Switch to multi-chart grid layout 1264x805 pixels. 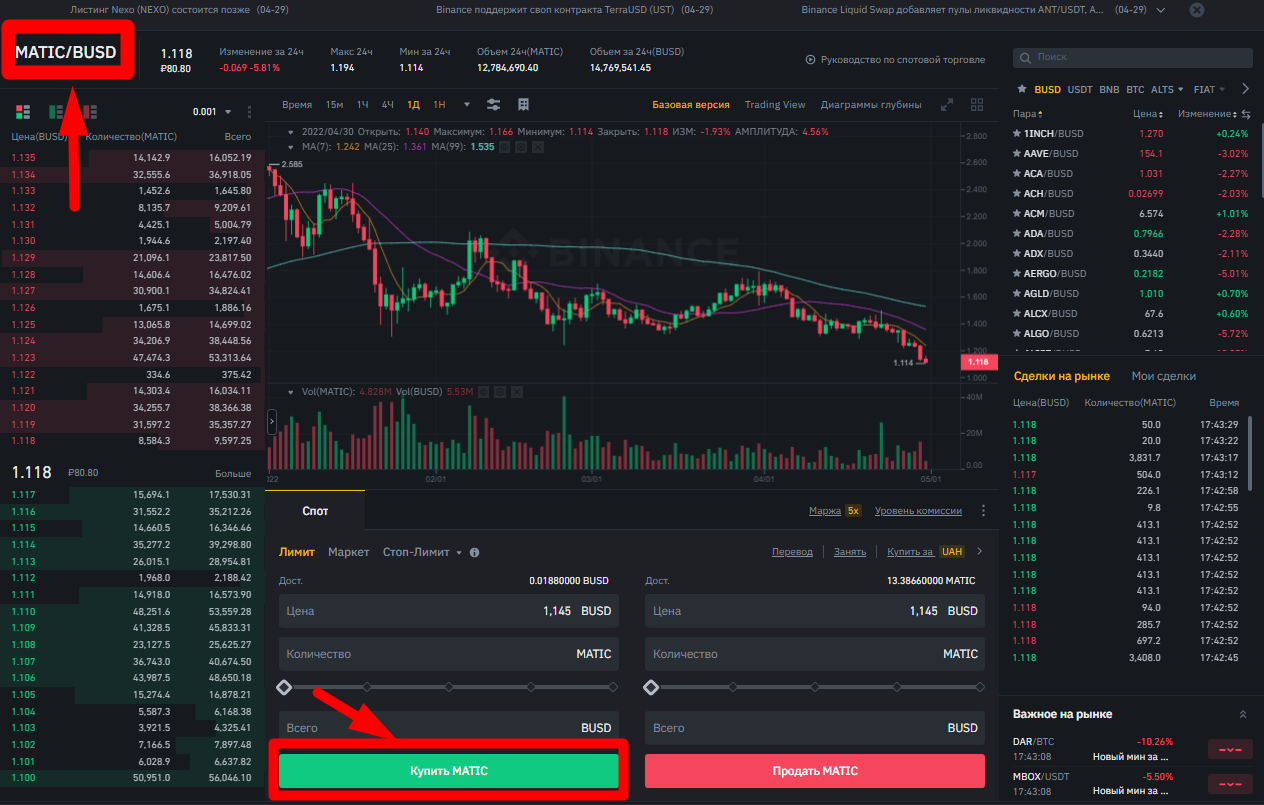(977, 104)
